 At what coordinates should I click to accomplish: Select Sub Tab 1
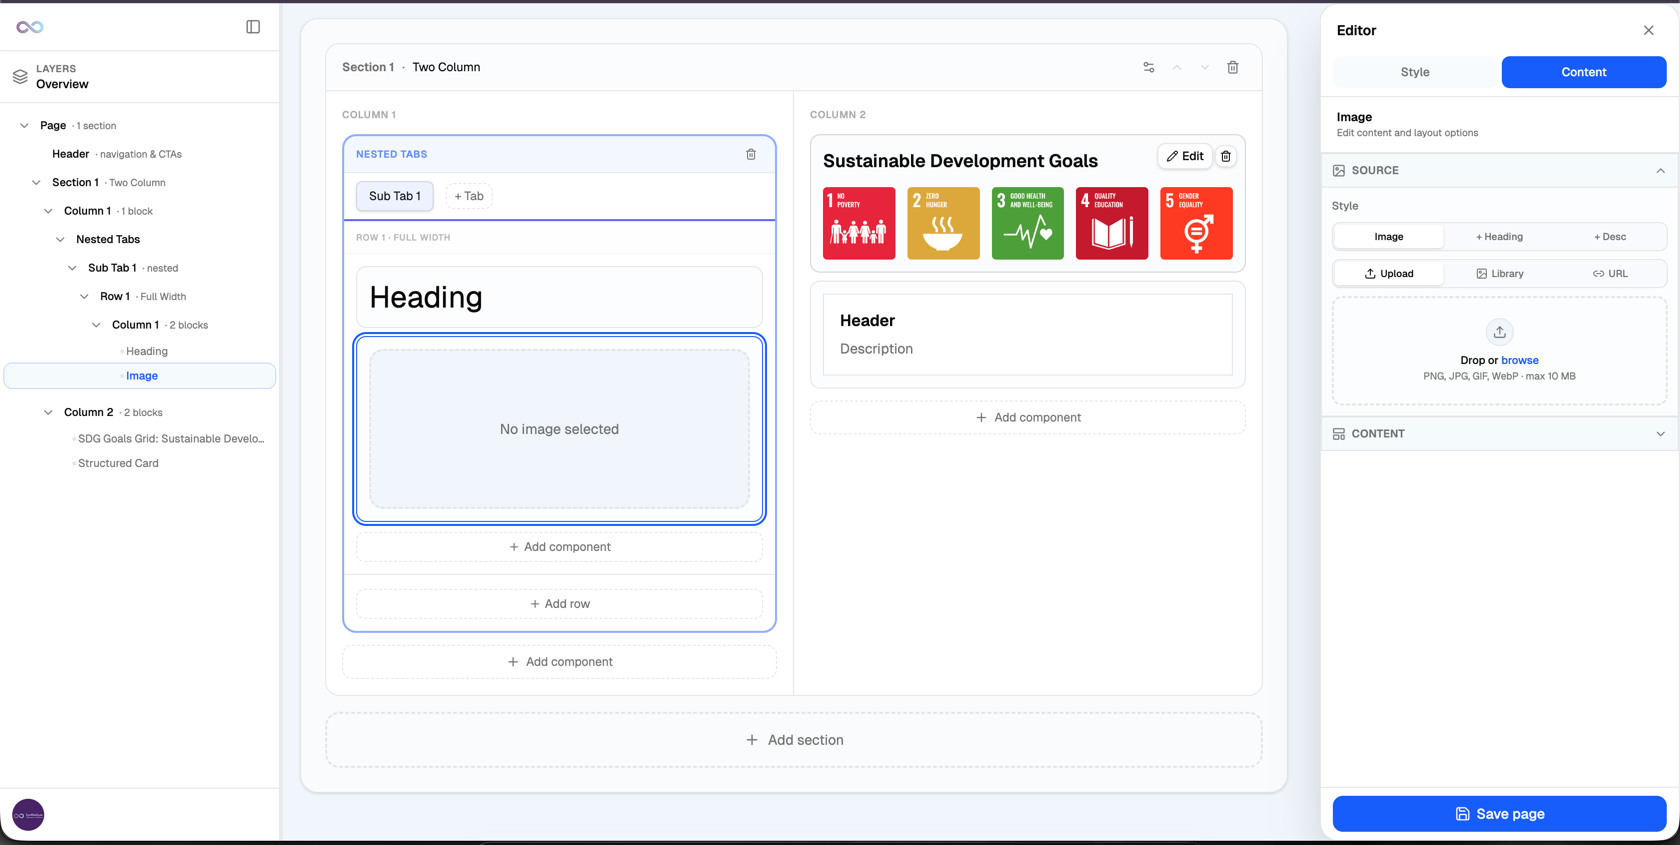tap(395, 196)
